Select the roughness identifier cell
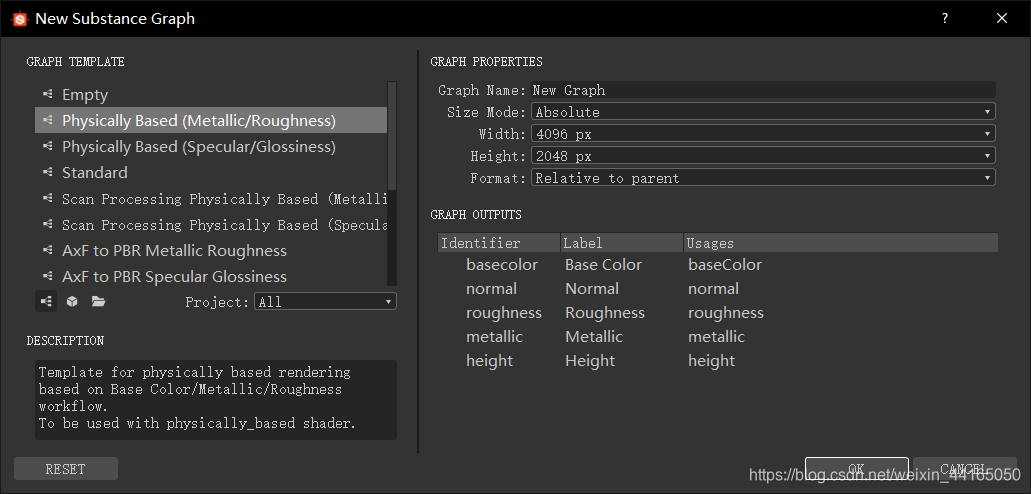The width and height of the screenshot is (1031, 494). [x=504, y=312]
